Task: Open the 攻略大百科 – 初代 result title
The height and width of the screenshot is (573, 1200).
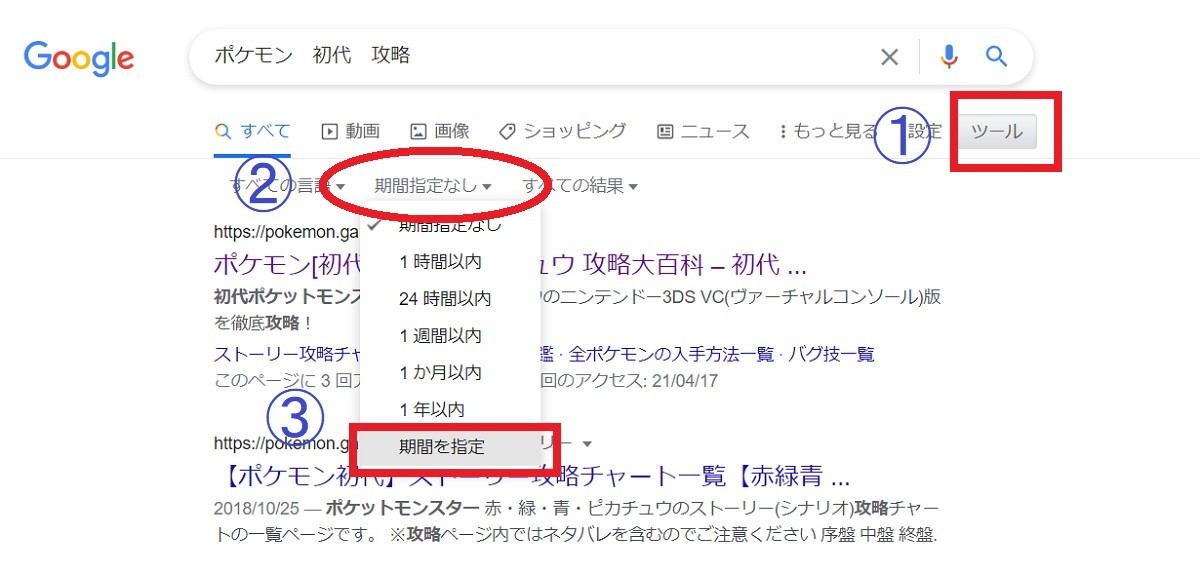Action: 510,267
